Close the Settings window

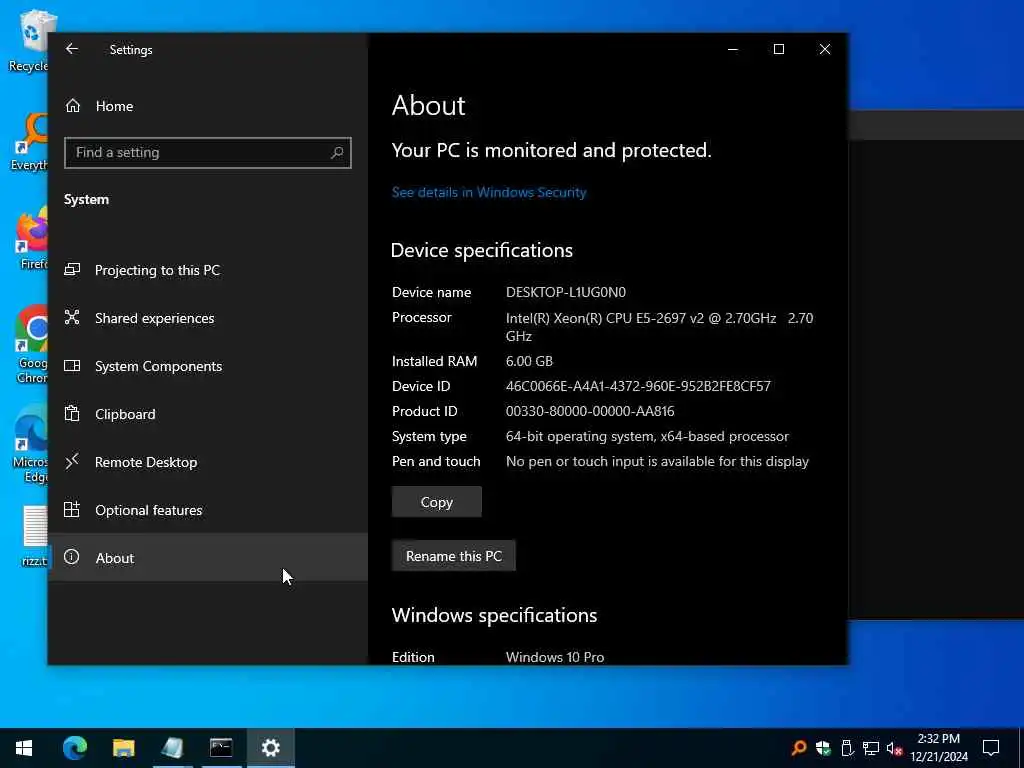825,49
